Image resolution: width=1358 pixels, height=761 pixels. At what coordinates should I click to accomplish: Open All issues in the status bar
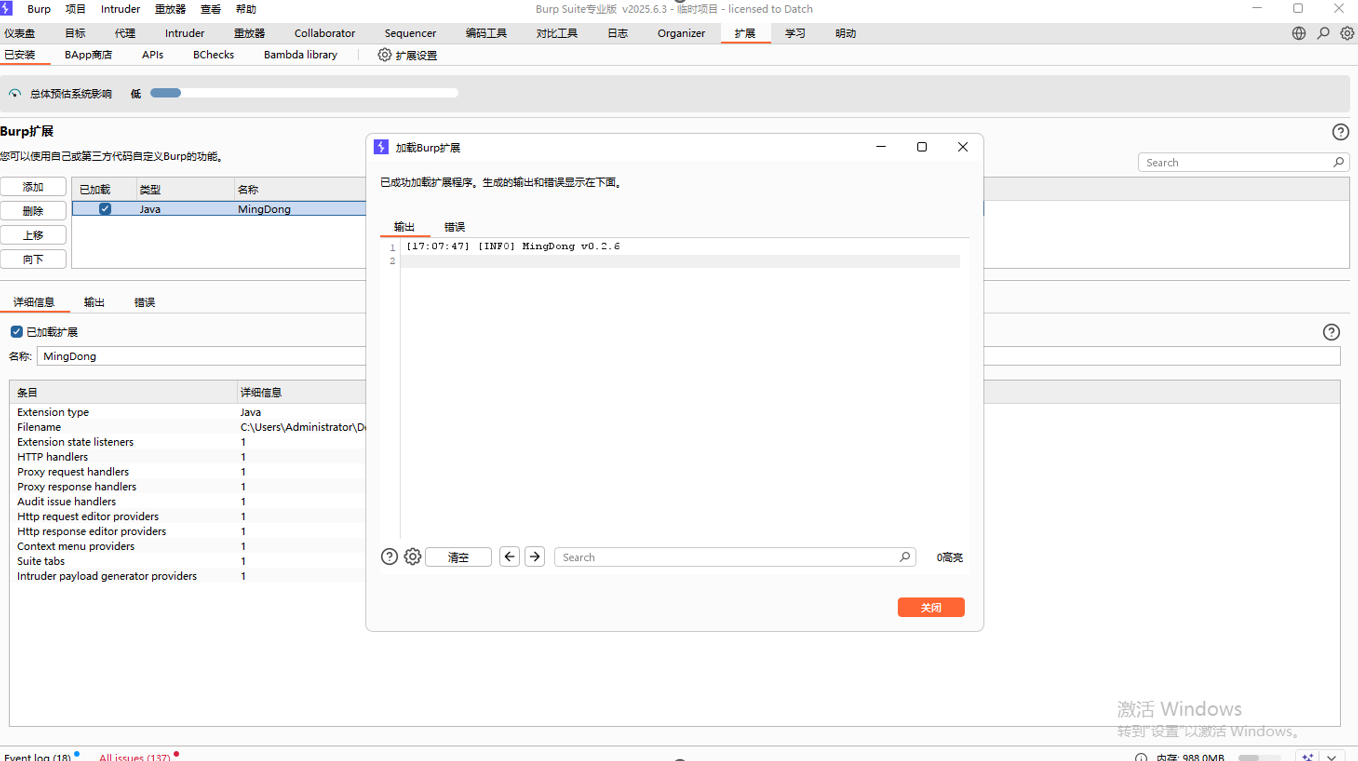click(134, 757)
